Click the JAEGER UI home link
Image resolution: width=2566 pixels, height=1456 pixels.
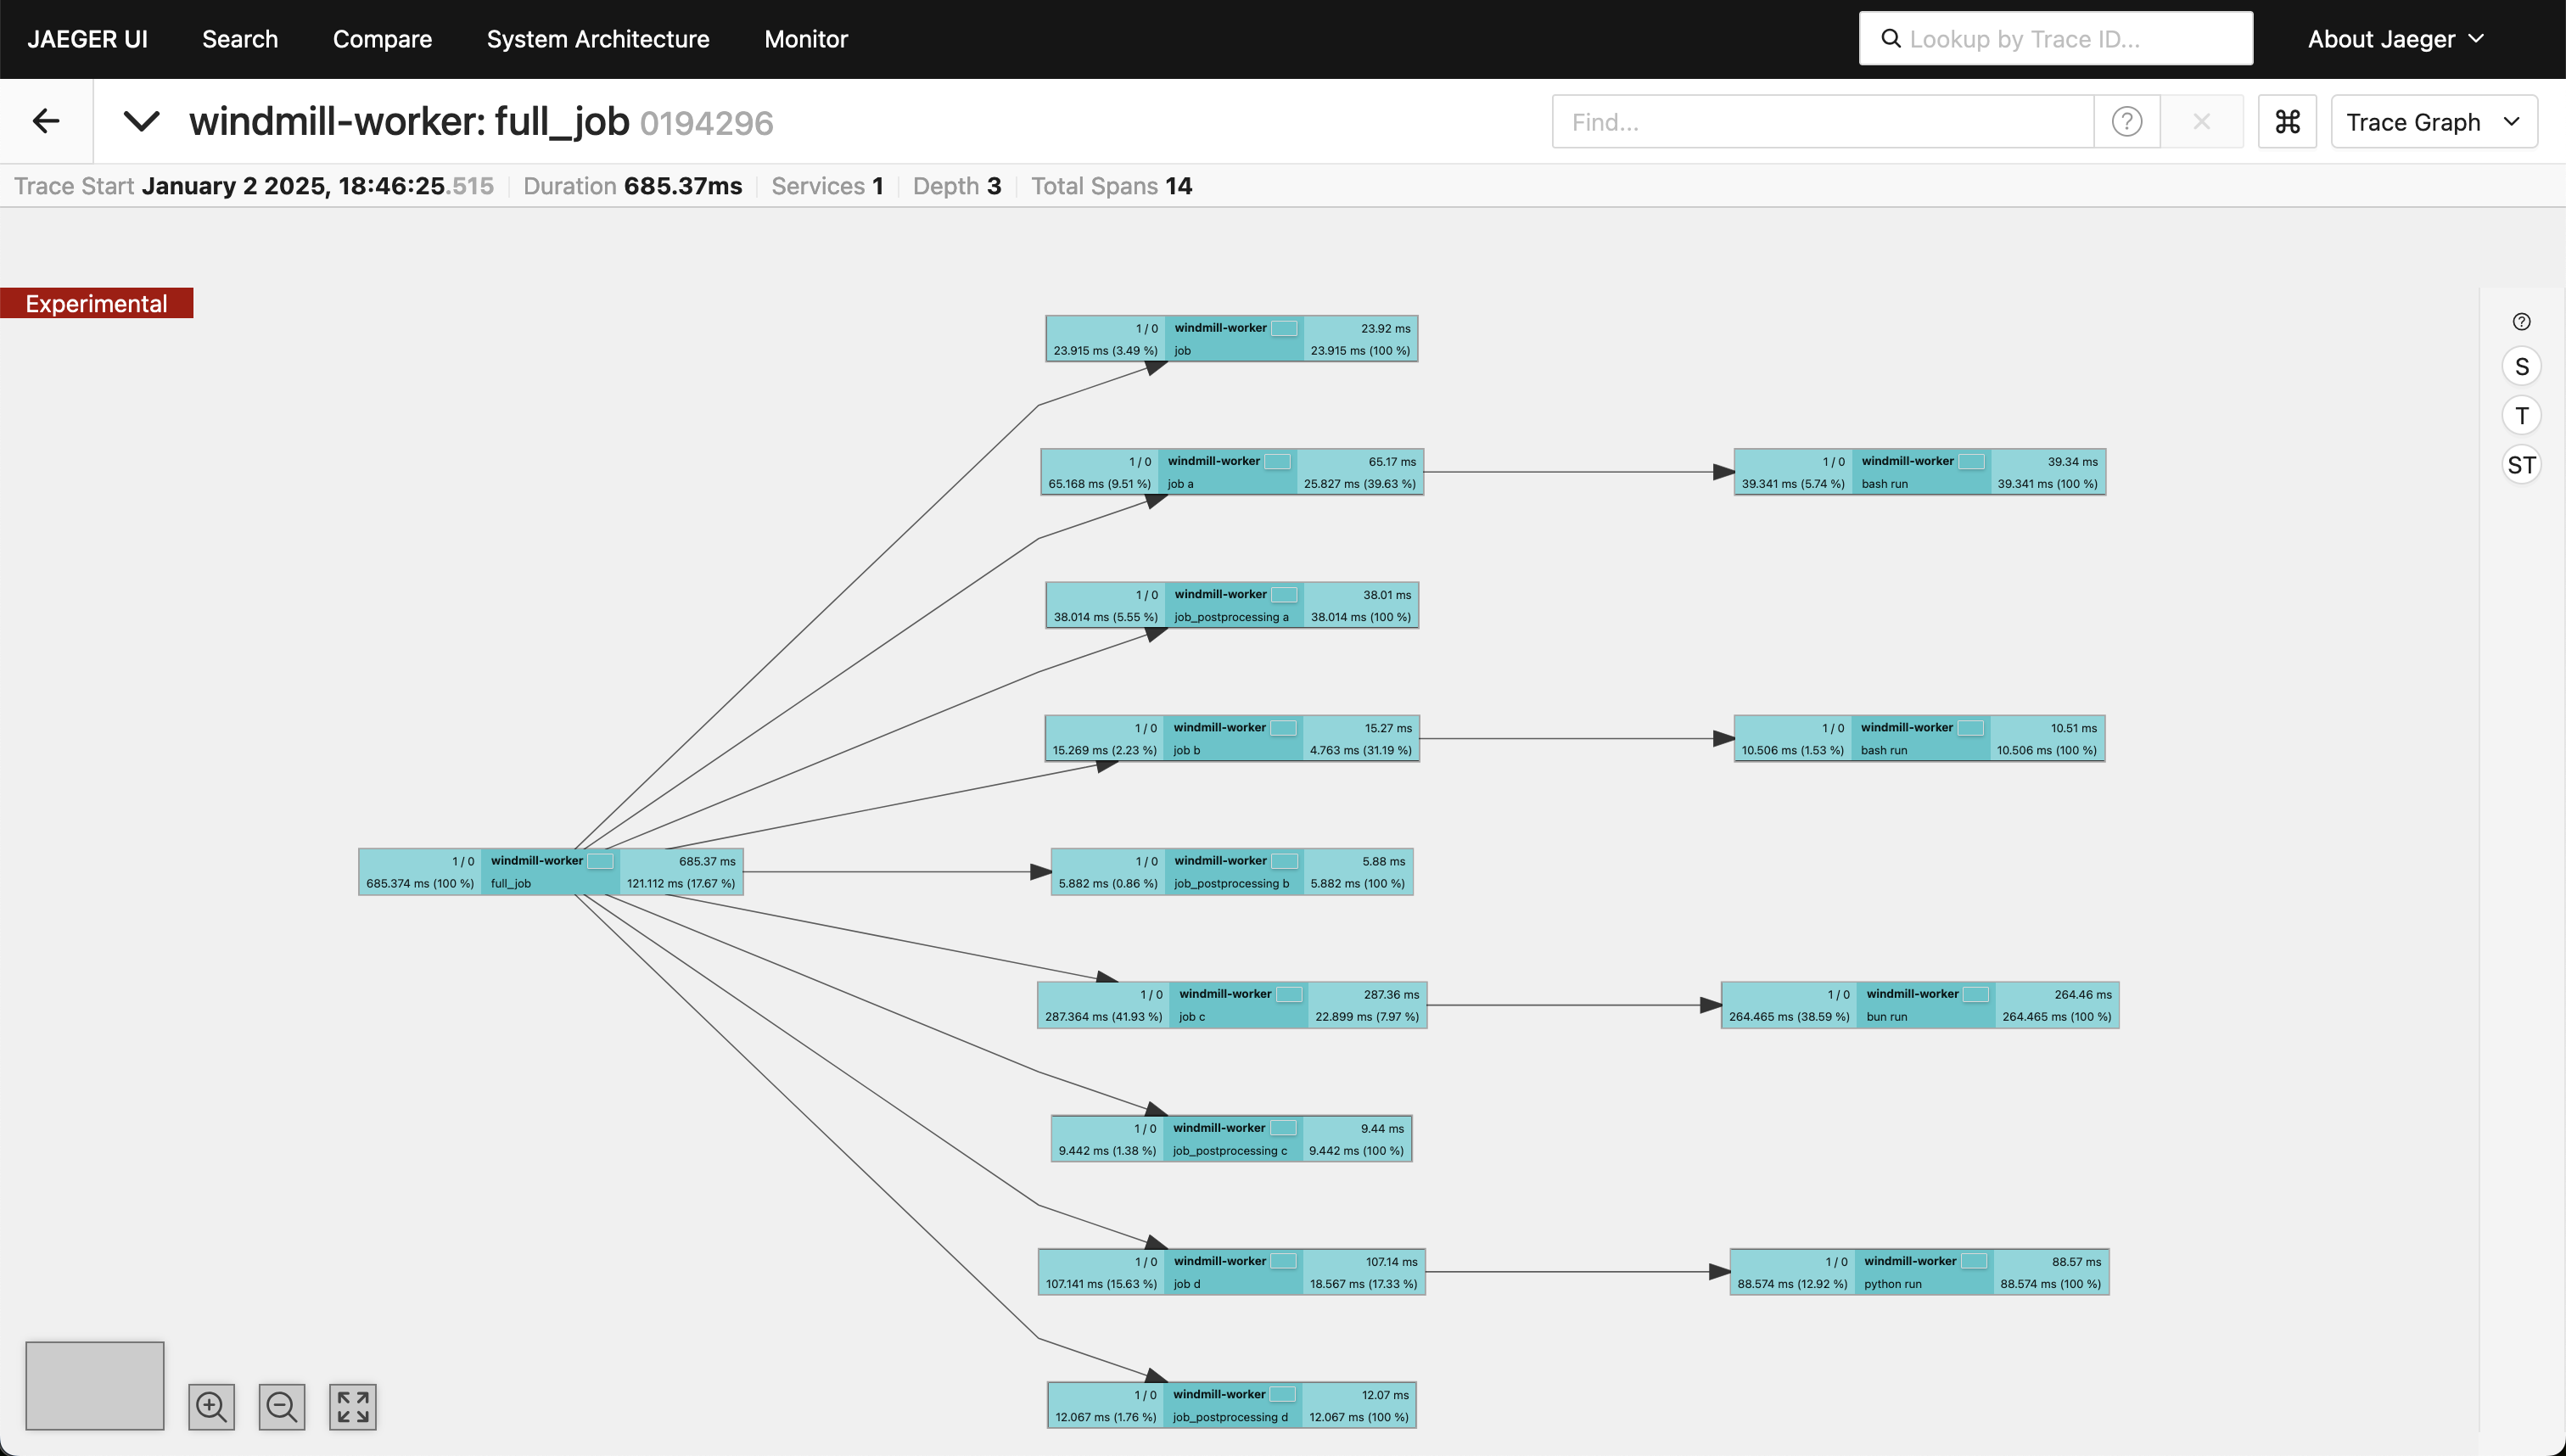click(87, 39)
